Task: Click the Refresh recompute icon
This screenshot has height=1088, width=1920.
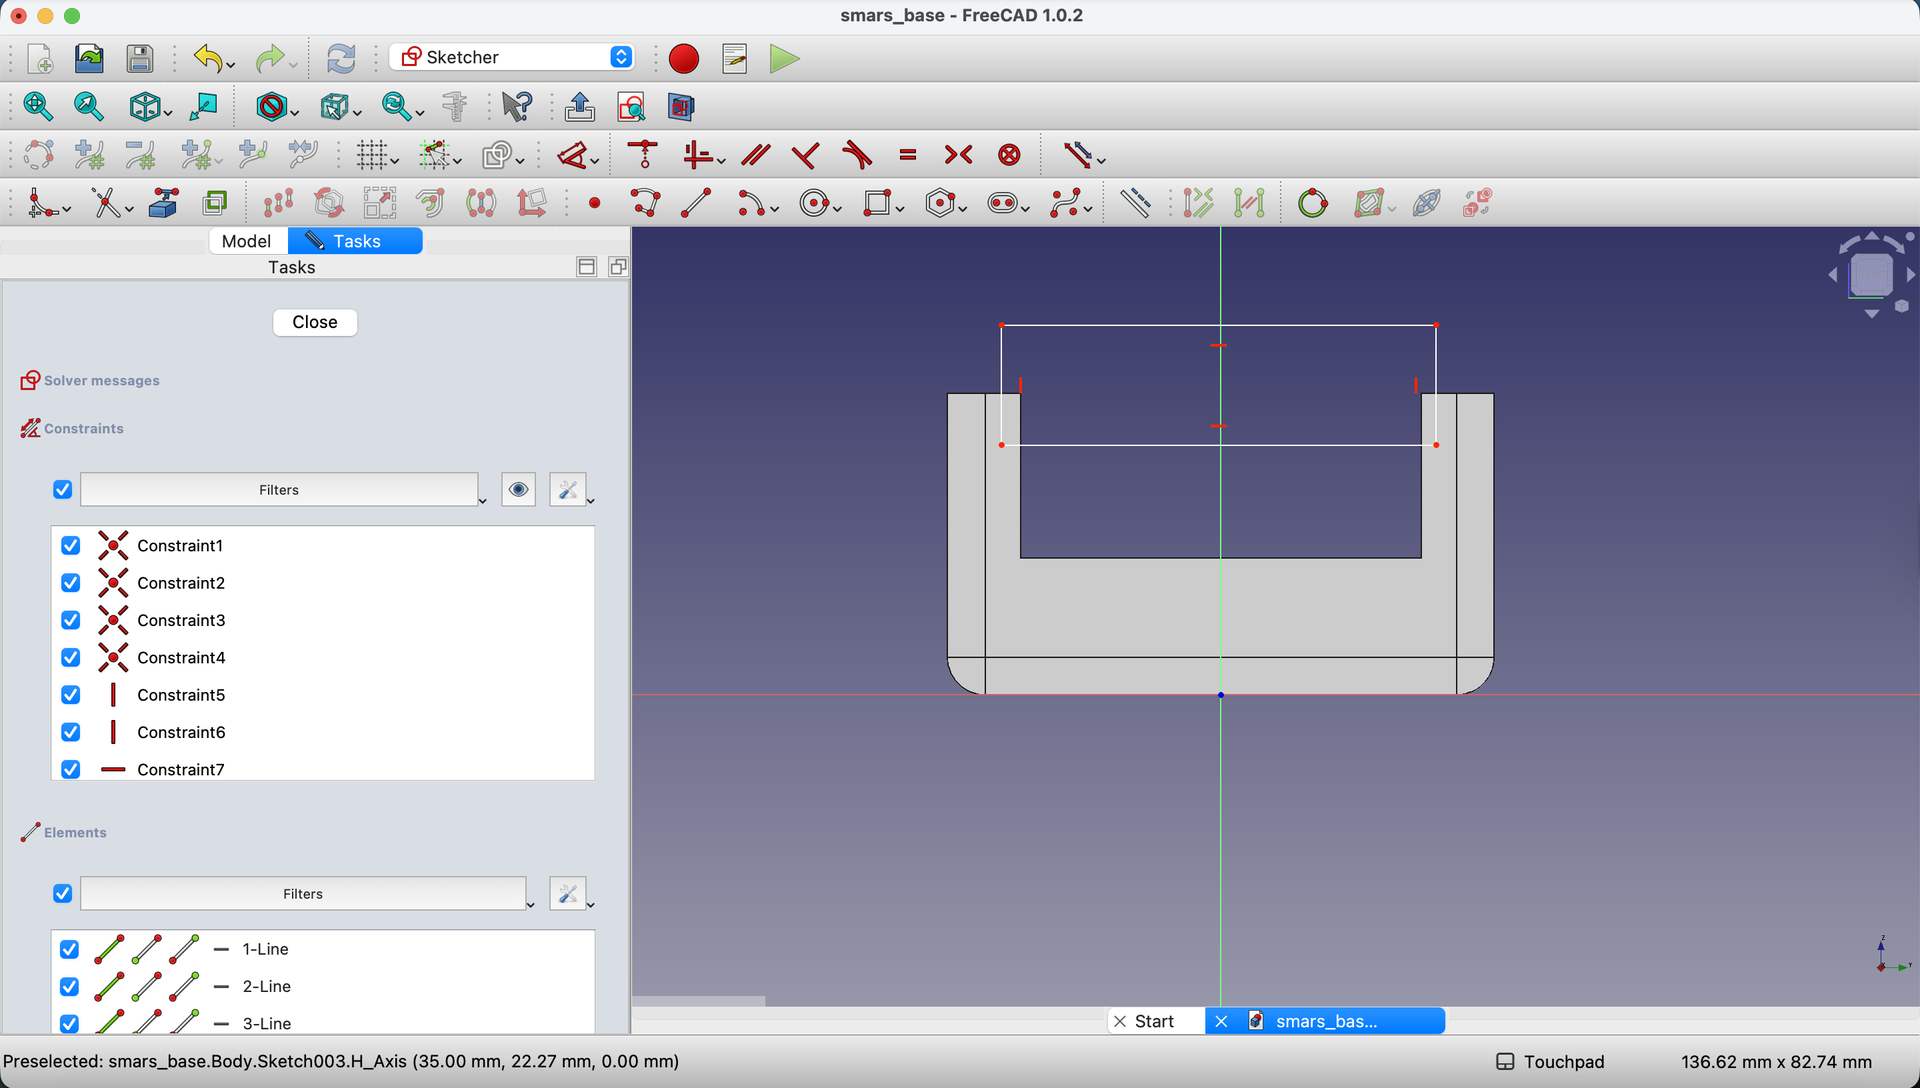Action: (x=341, y=59)
